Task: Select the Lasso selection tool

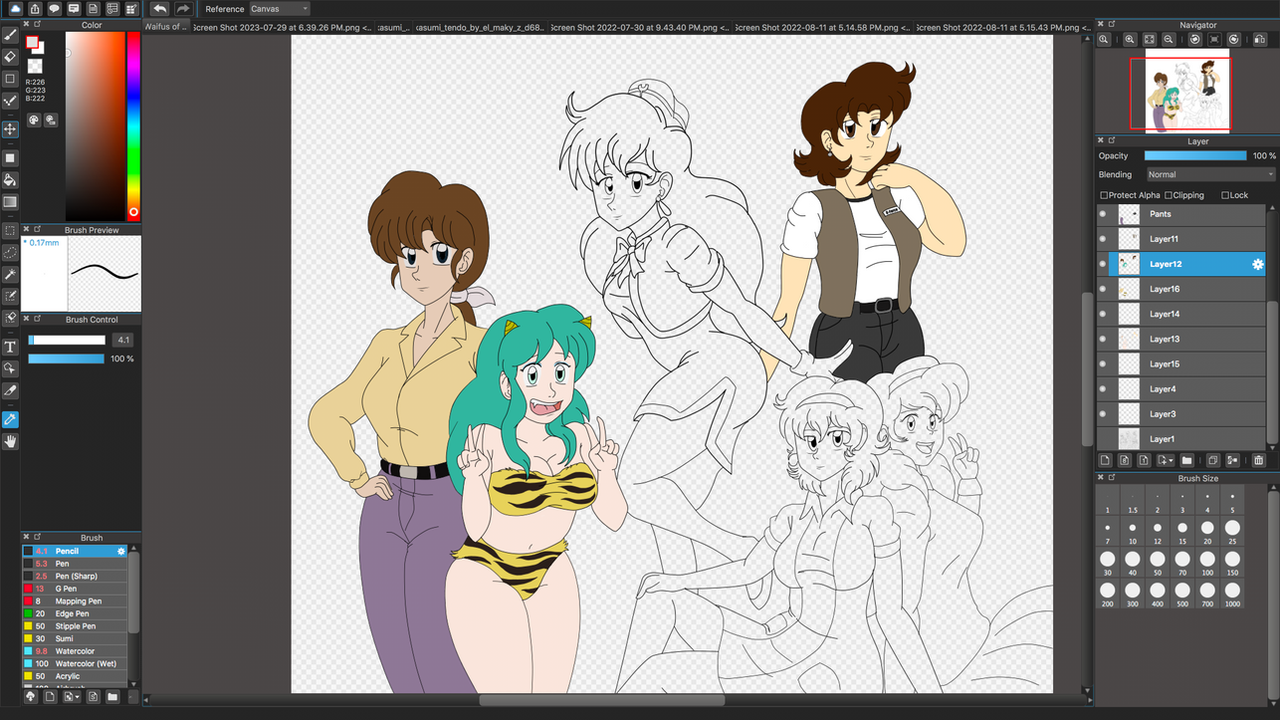Action: 10,253
